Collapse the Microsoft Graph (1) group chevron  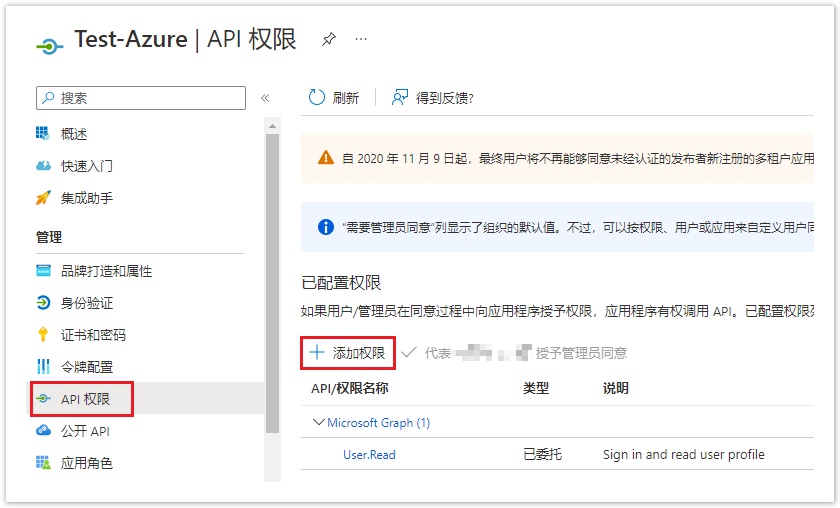(318, 422)
